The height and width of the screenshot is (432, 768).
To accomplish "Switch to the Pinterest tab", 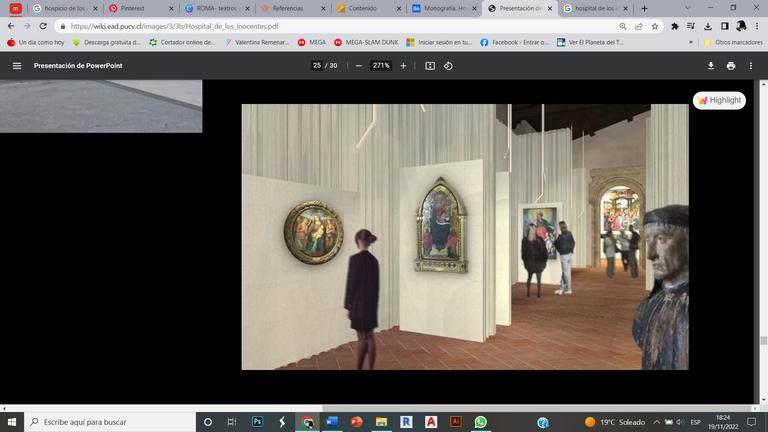I will click(142, 8).
